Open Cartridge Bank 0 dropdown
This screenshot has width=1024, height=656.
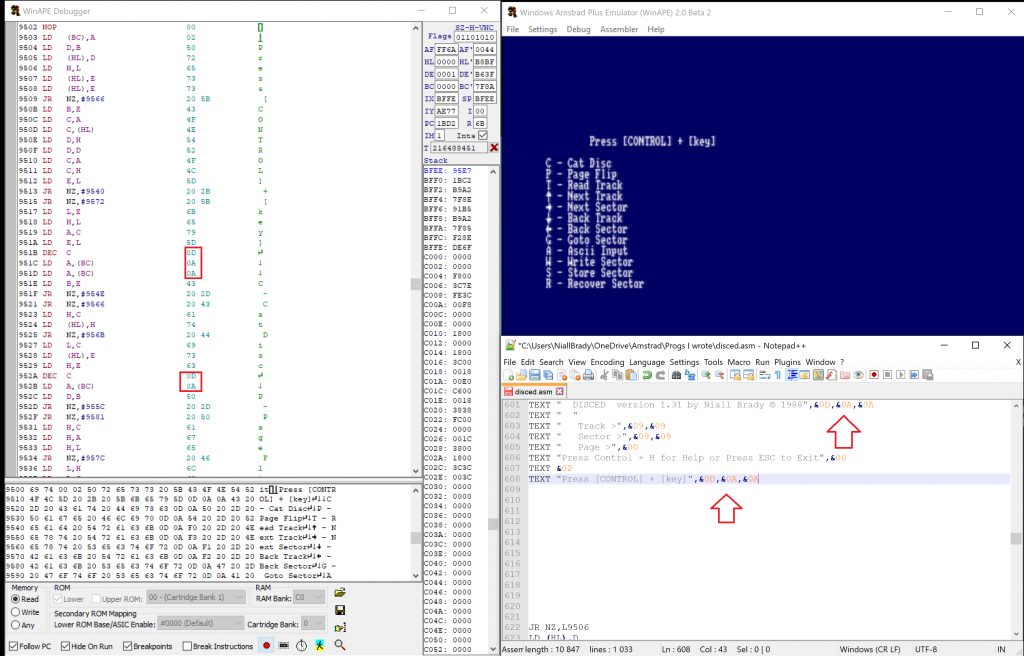click(x=313, y=623)
